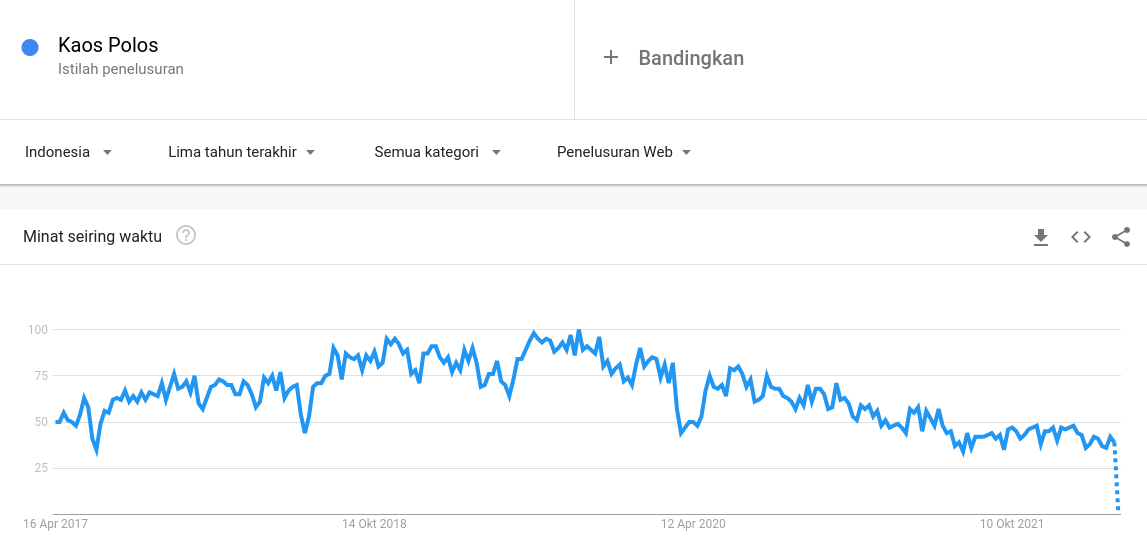Open the help icon beside Minat seiring waktu
The image size is (1147, 545).
186,236
